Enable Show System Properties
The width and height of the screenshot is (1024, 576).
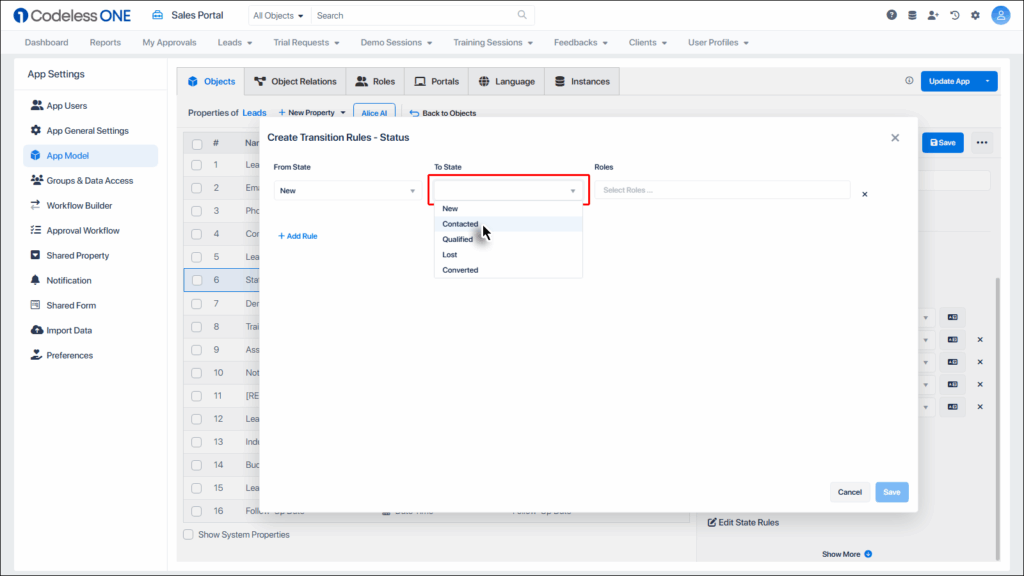[188, 535]
